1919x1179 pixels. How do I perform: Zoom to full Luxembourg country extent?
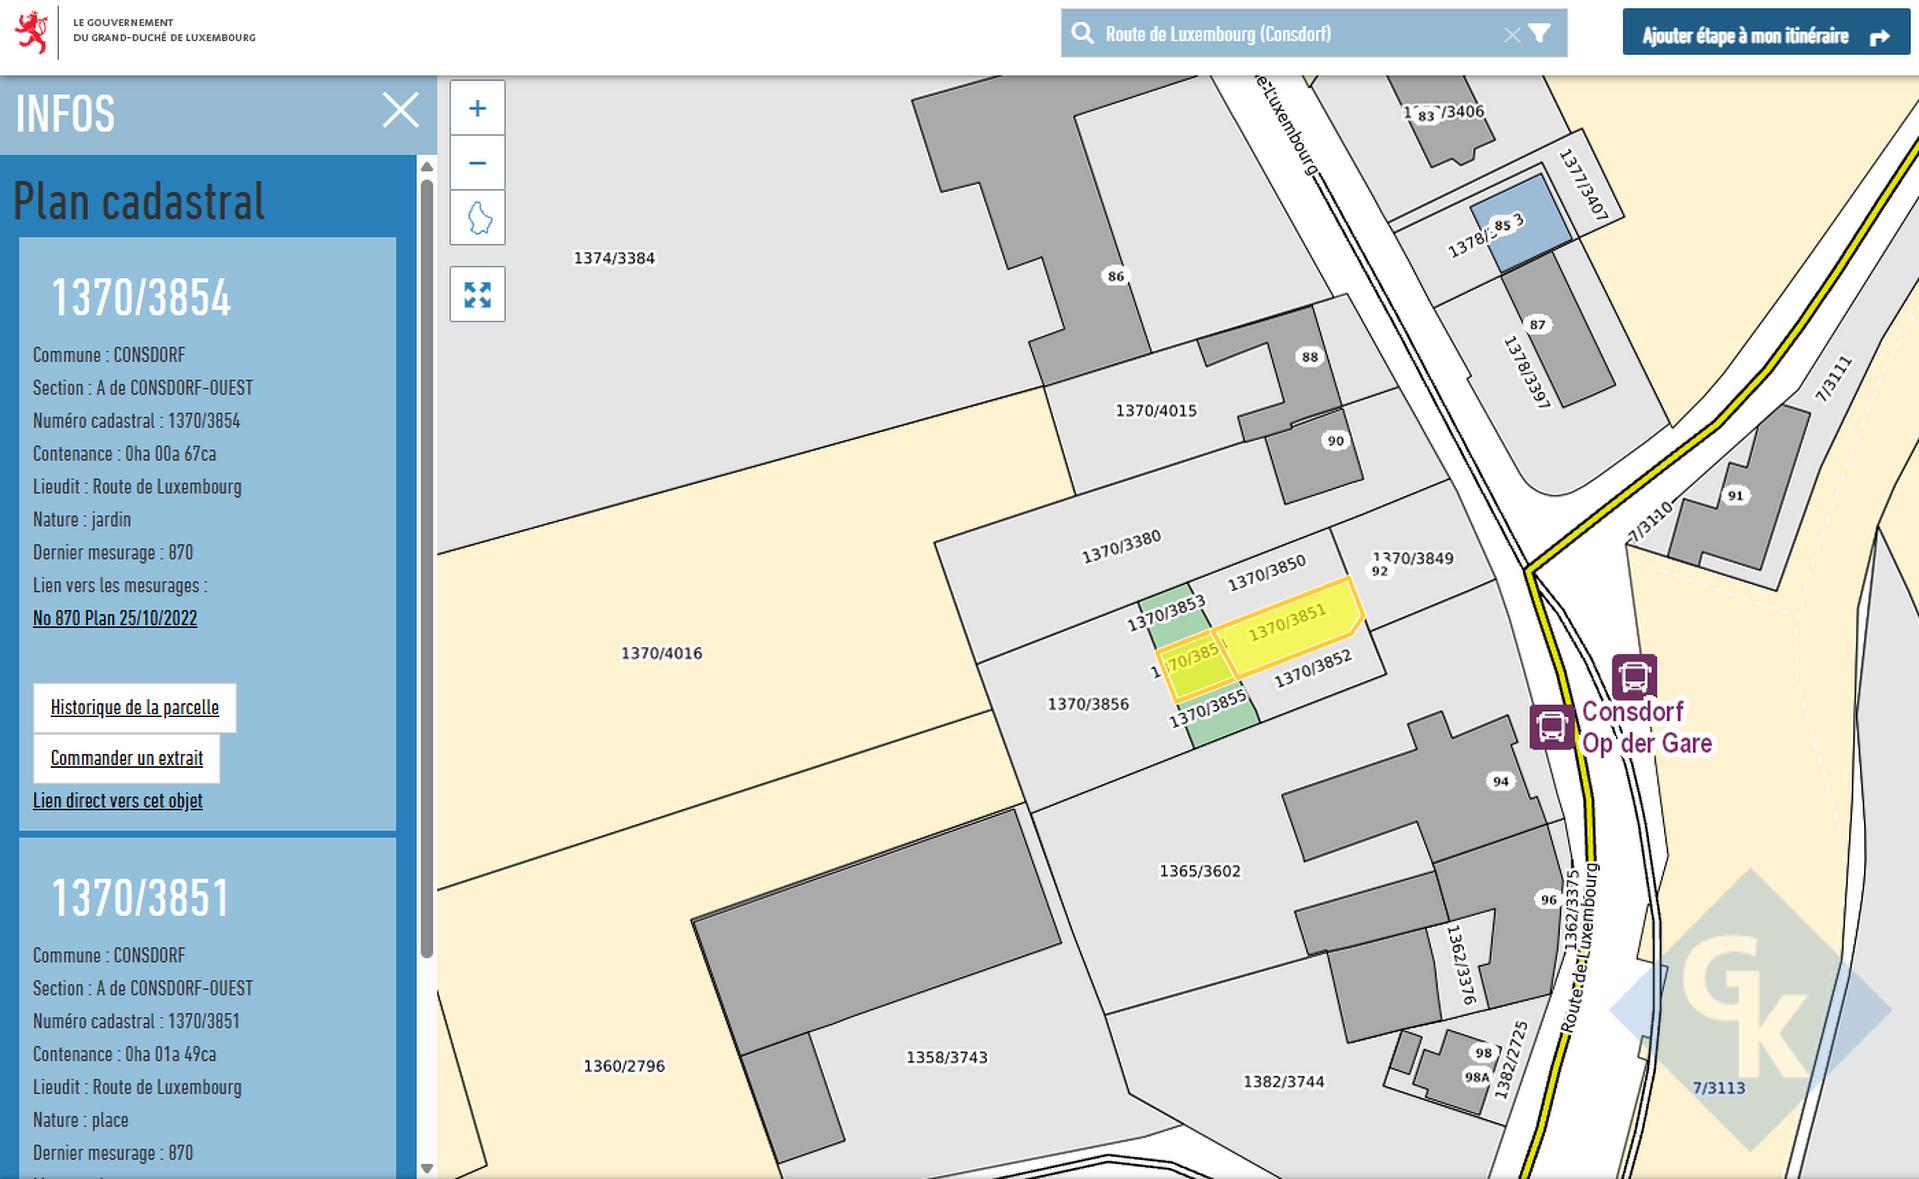click(478, 218)
